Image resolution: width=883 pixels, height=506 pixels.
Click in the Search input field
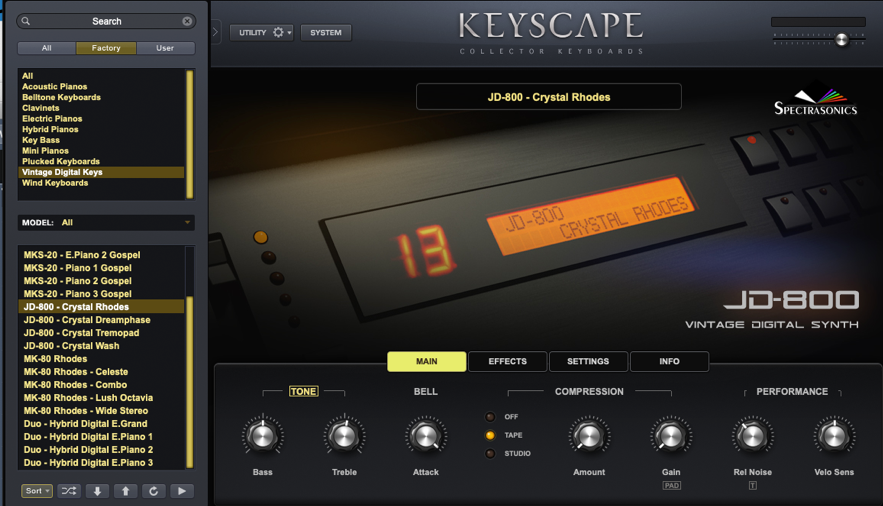tap(106, 21)
